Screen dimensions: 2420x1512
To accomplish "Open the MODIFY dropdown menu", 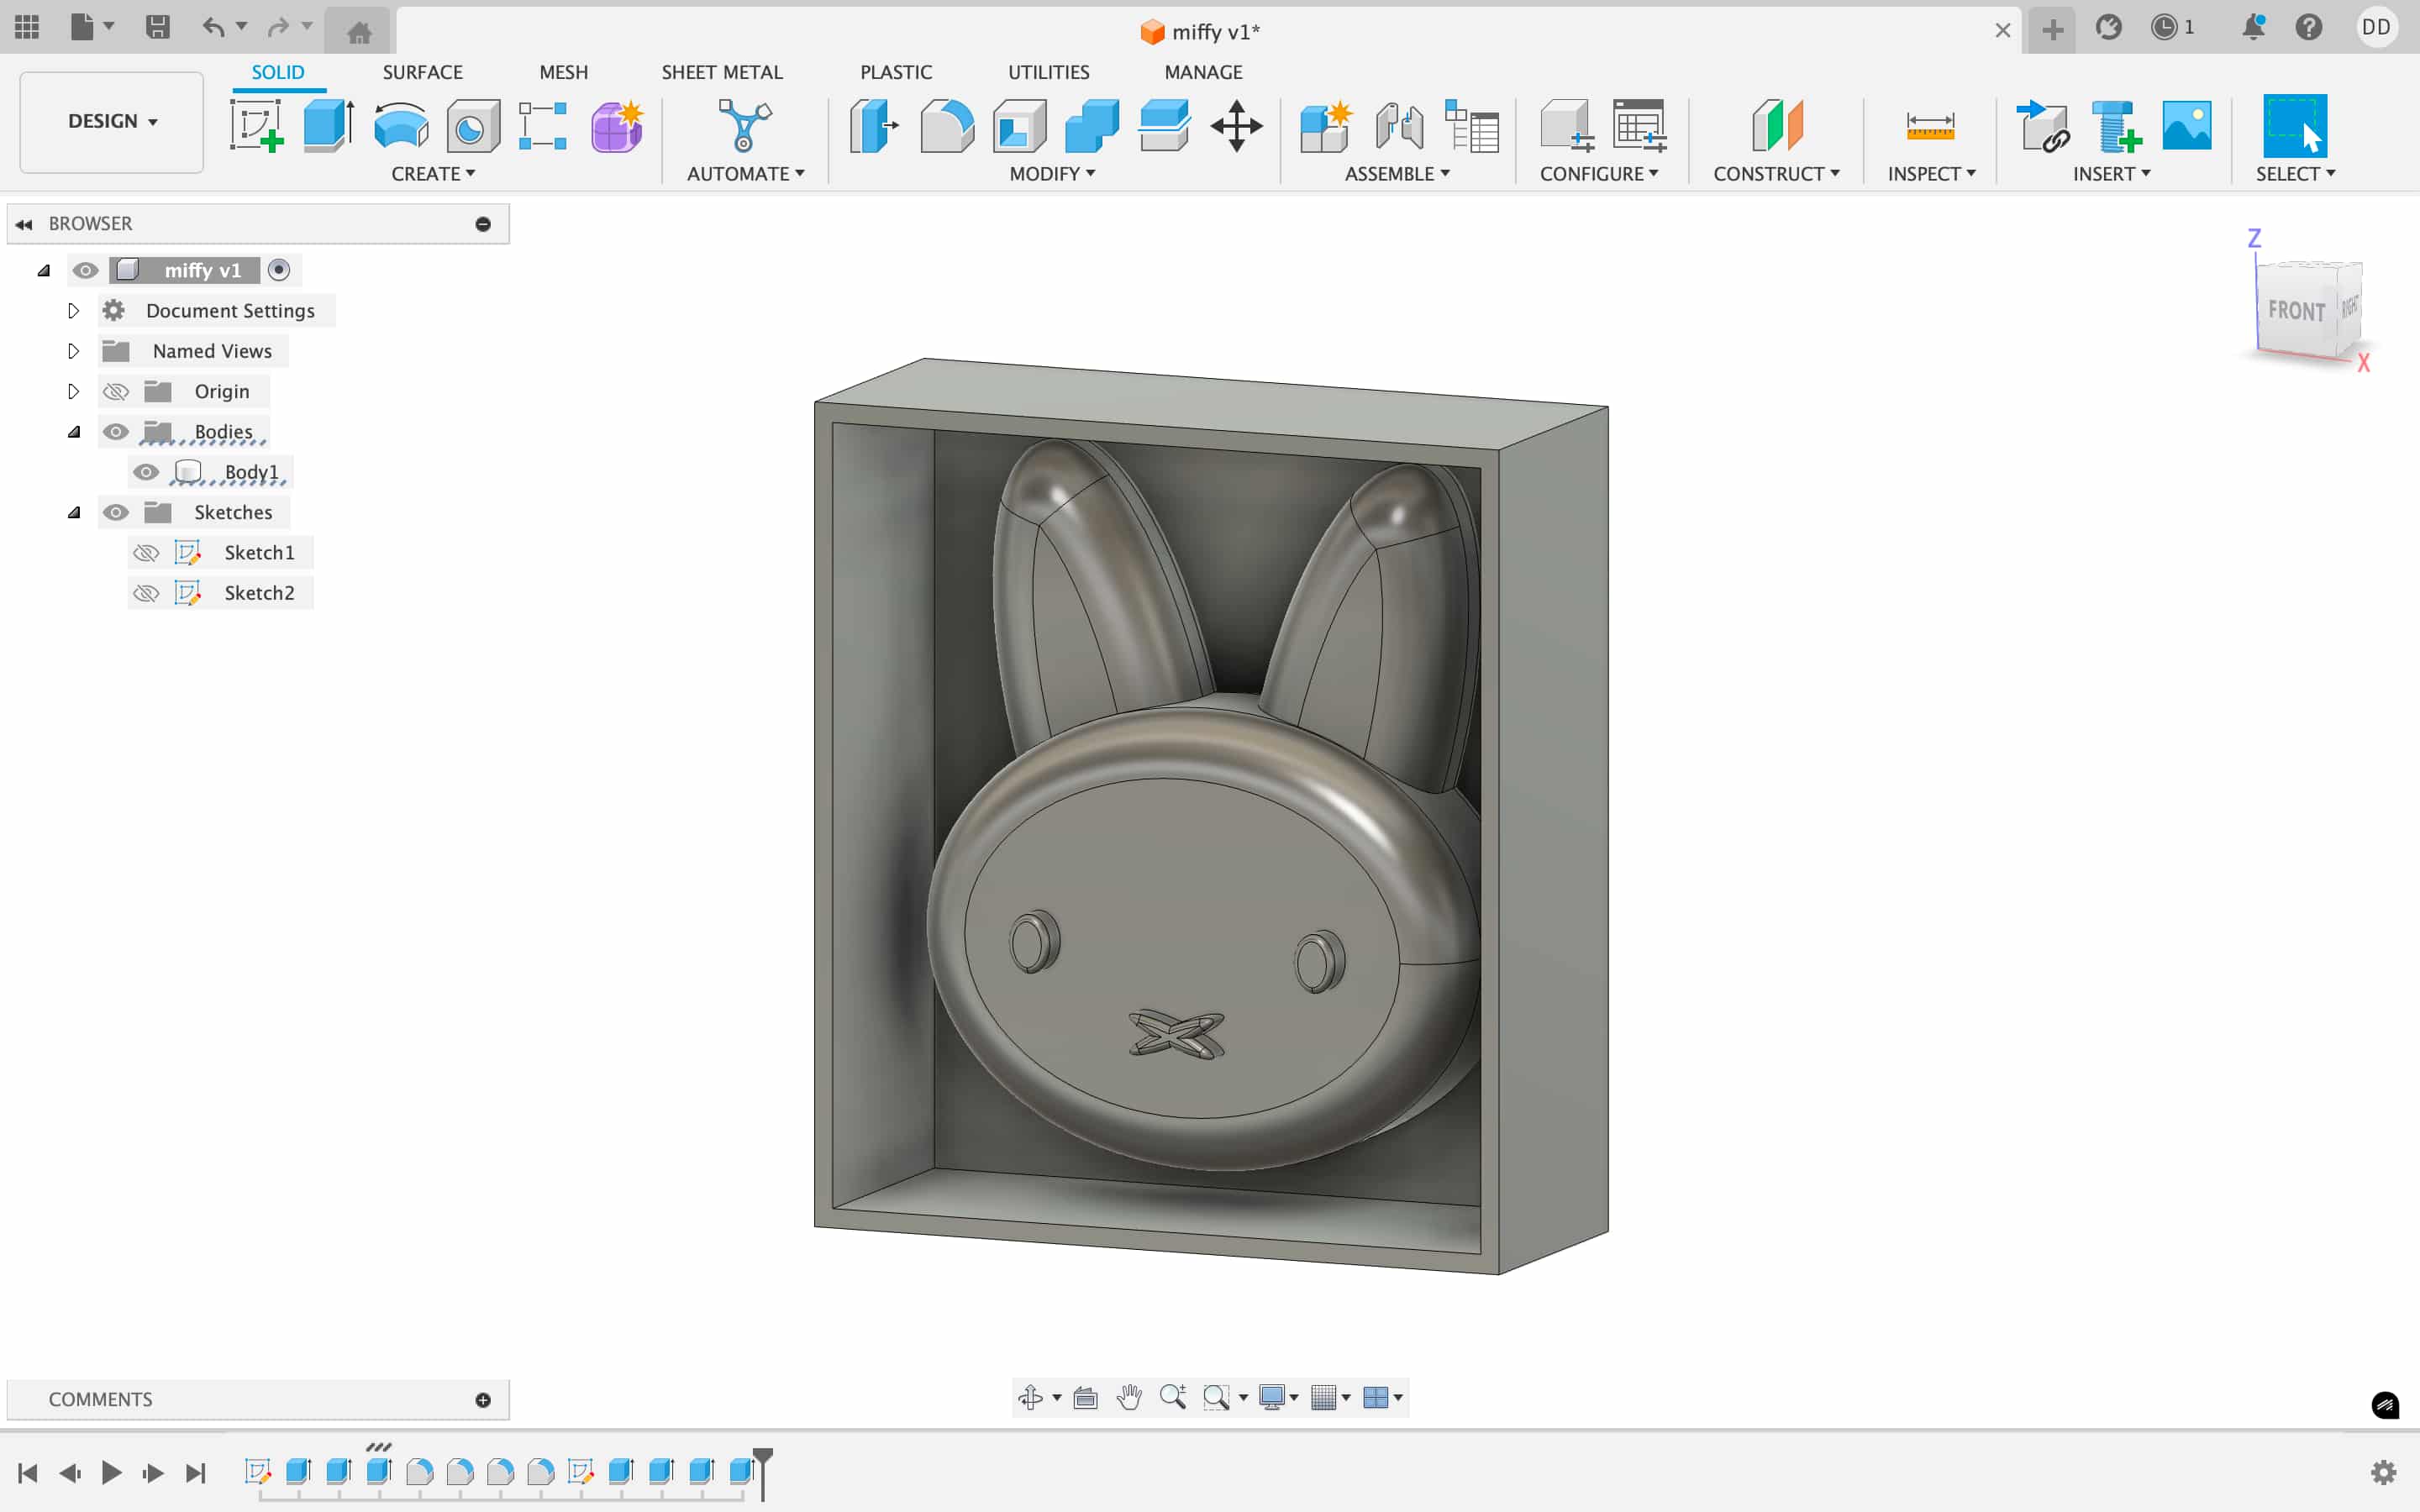I will tap(1052, 174).
